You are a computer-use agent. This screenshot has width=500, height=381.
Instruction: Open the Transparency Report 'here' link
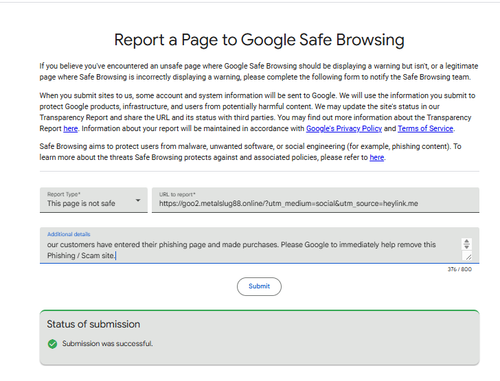[70, 129]
